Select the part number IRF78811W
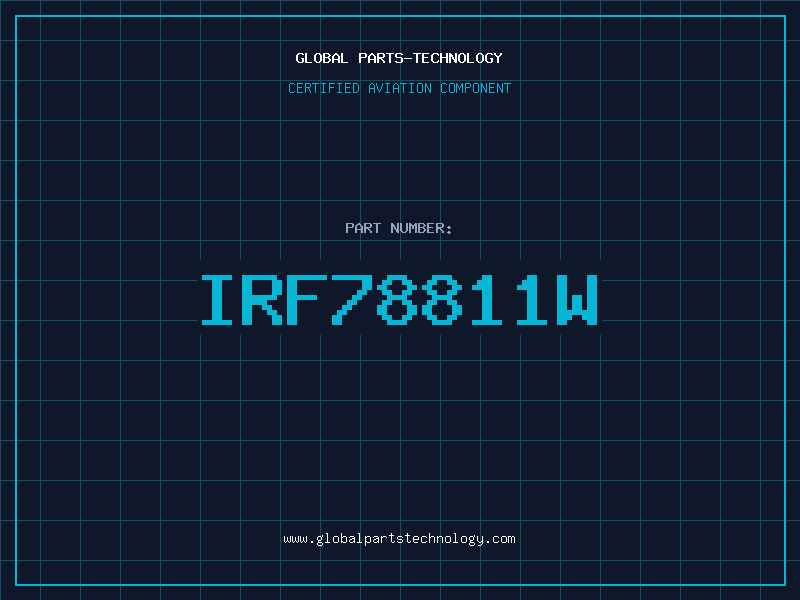The width and height of the screenshot is (800, 600). click(399, 300)
